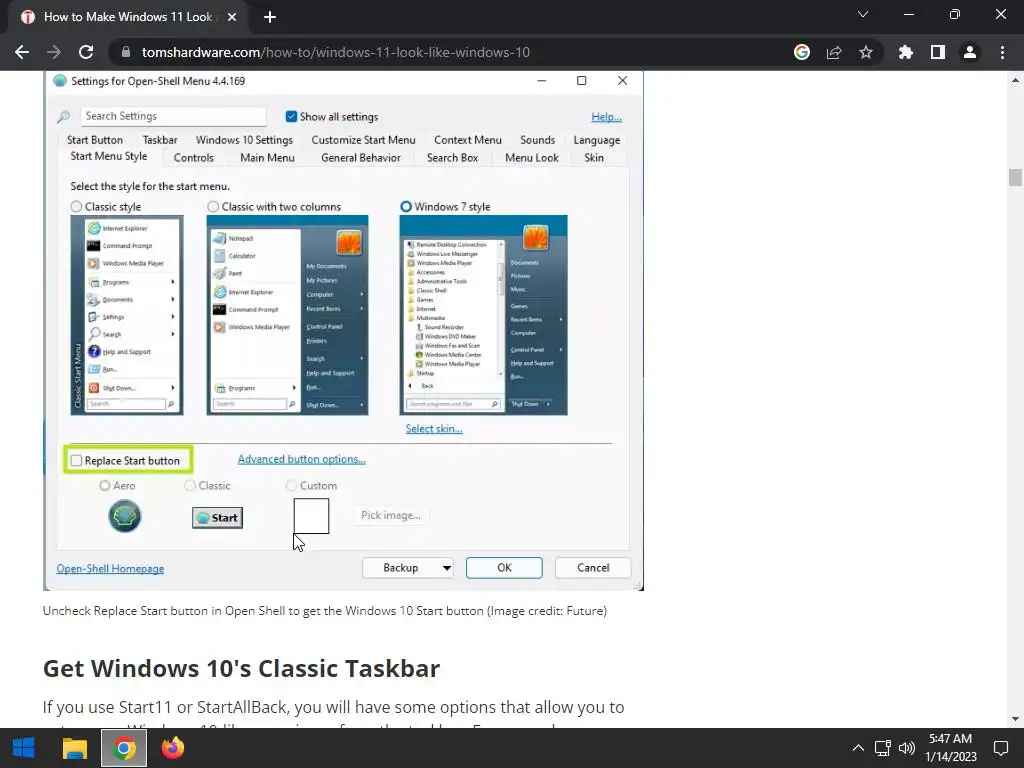This screenshot has width=1024, height=768.
Task: Open Firefox from the taskbar
Action: click(x=172, y=748)
